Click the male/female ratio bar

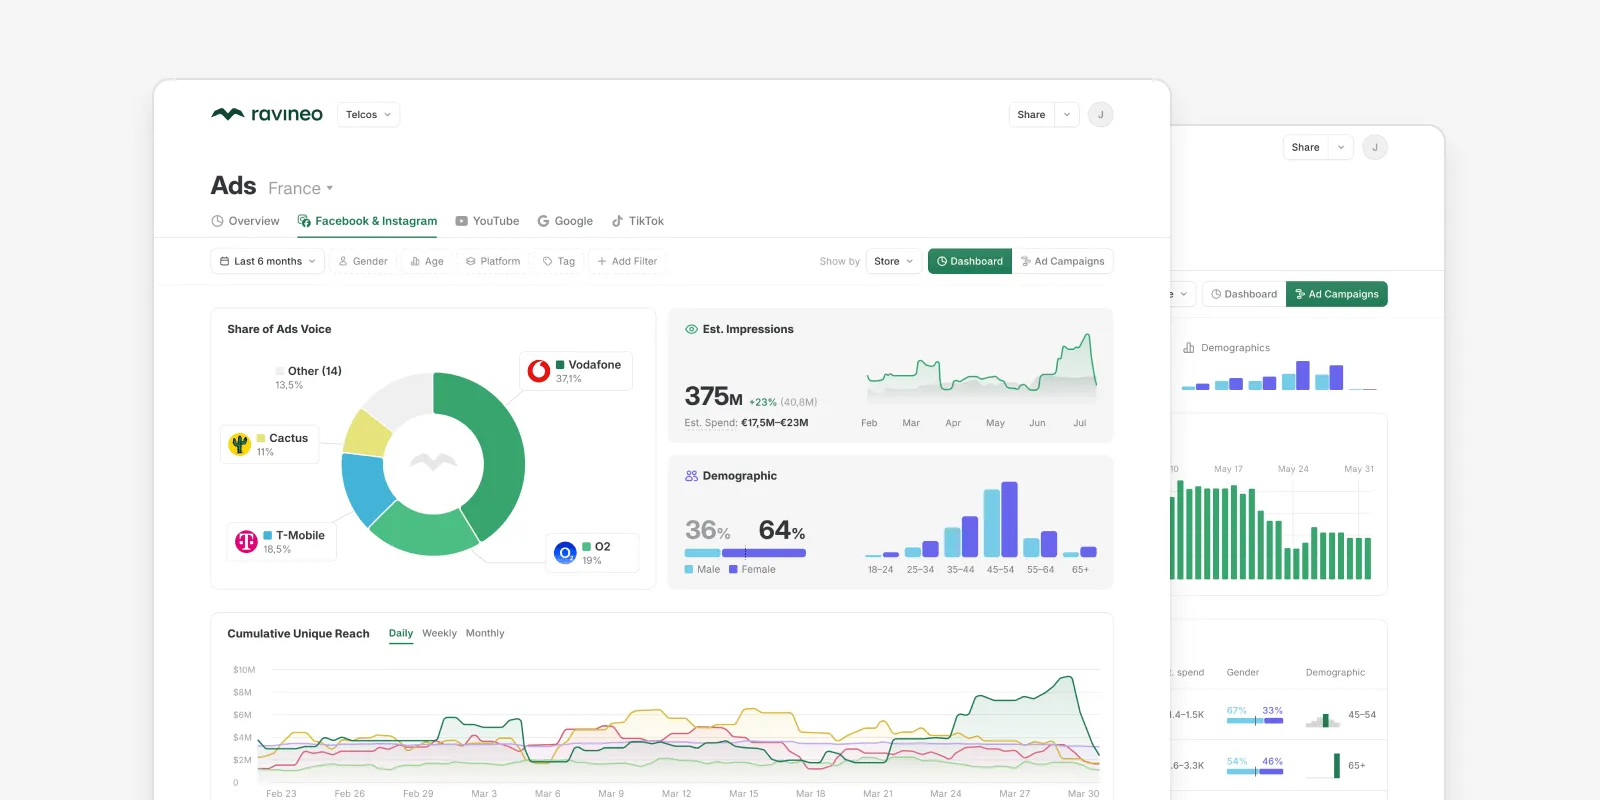[745, 553]
